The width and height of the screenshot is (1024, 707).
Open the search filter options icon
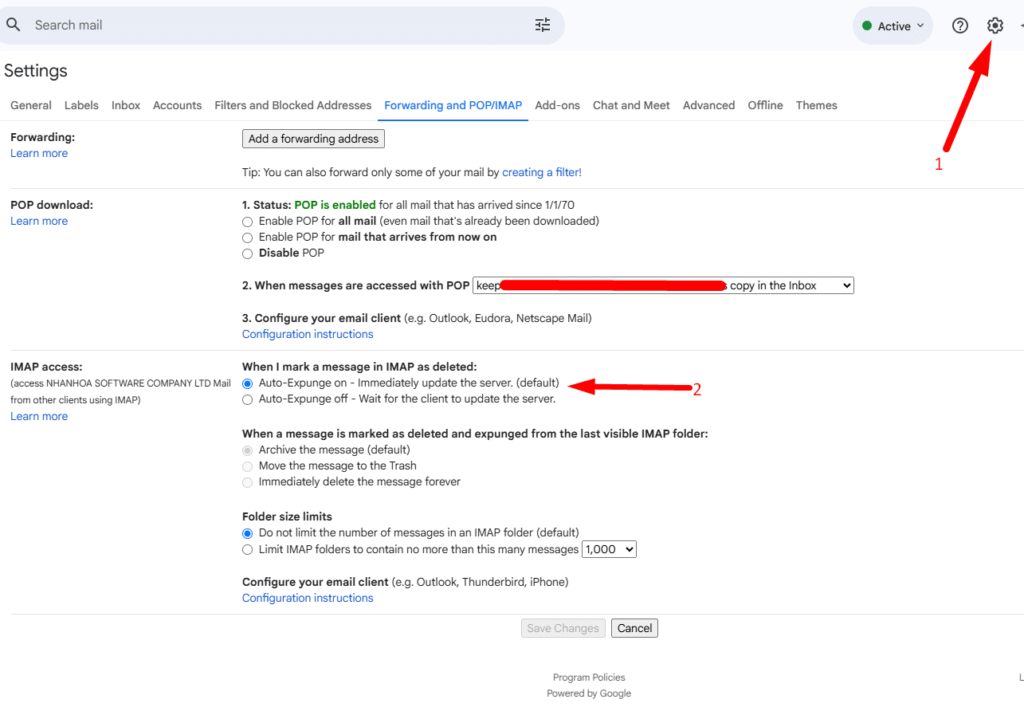click(543, 25)
